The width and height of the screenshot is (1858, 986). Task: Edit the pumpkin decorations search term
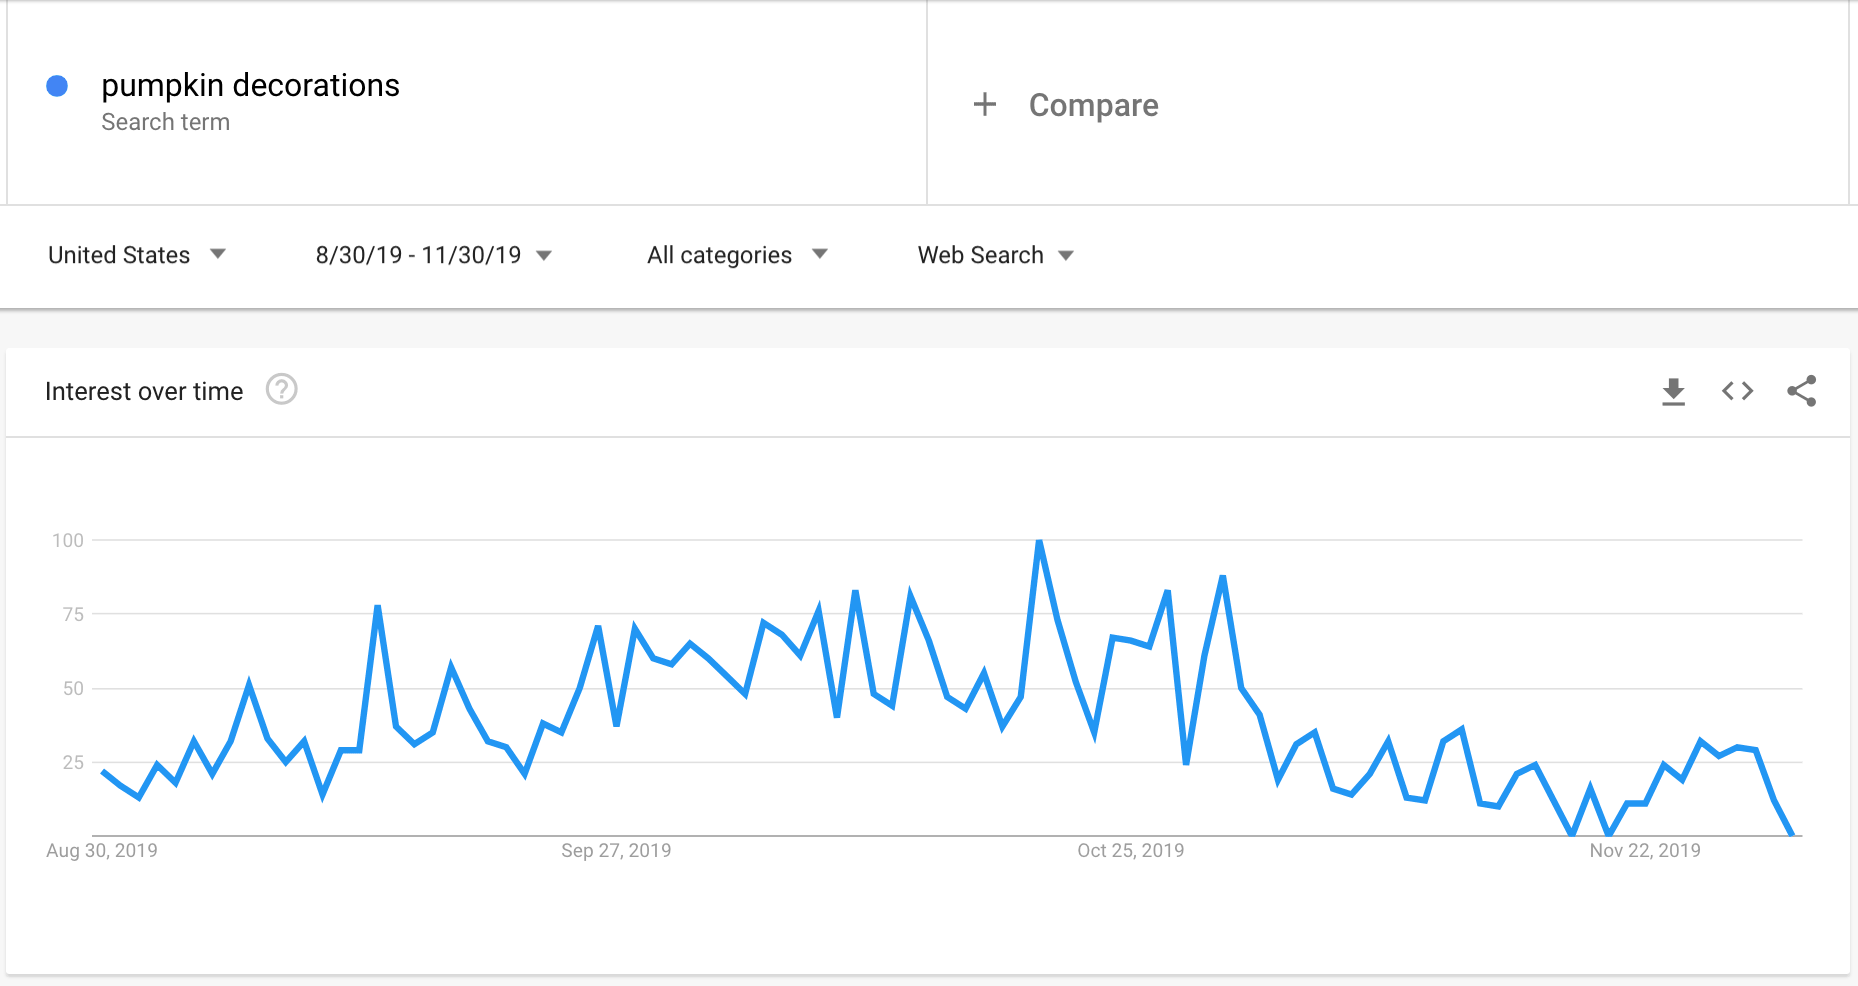[250, 86]
